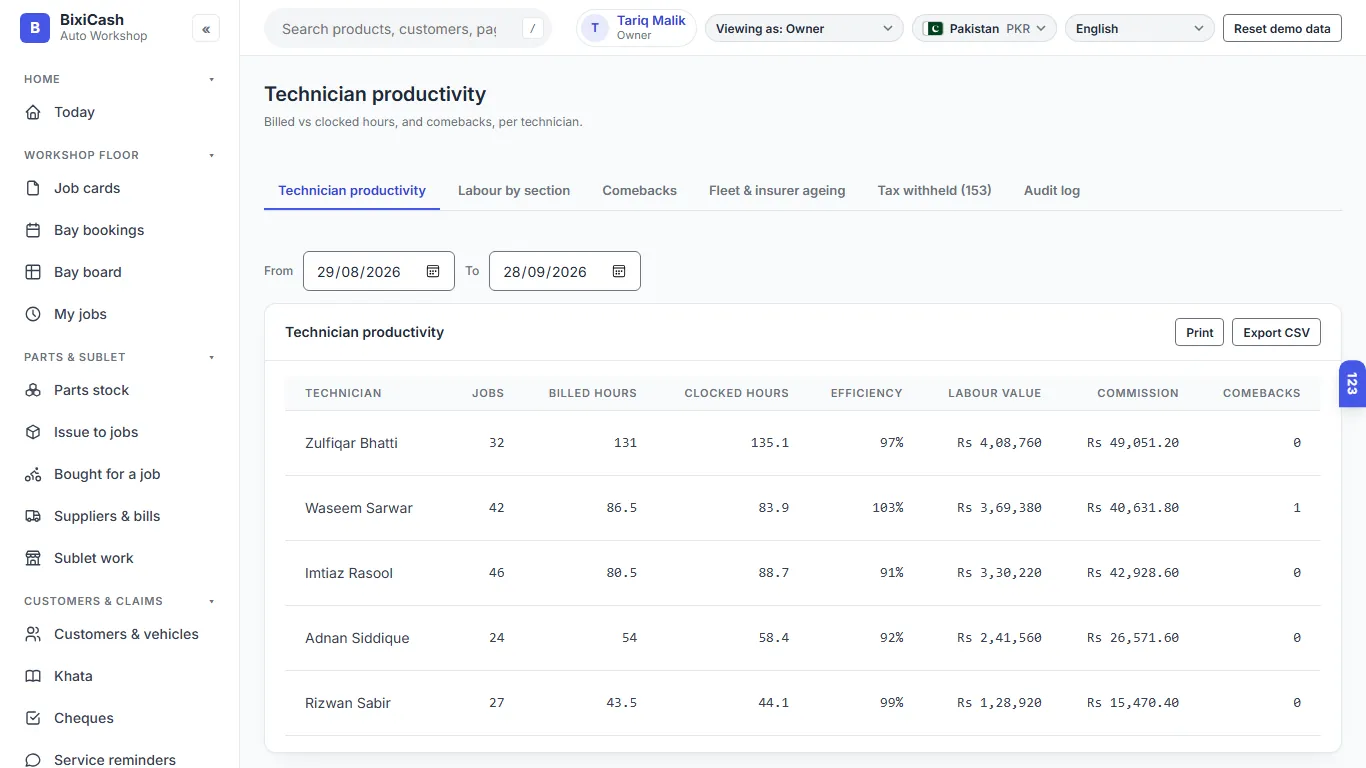
Task: Open Issue to jobs via its package icon
Action: click(x=33, y=432)
